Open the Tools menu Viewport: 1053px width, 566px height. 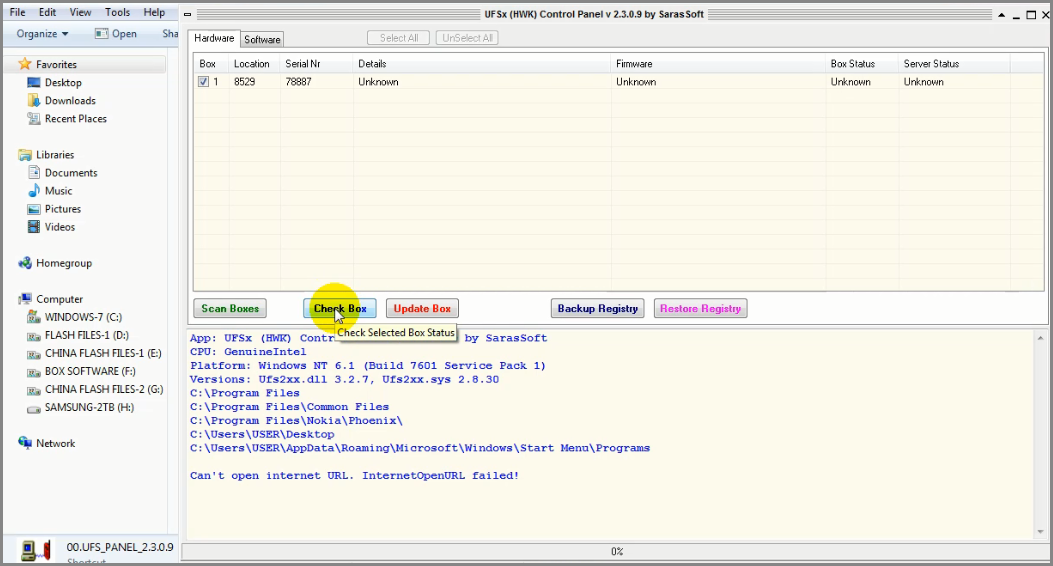118,12
